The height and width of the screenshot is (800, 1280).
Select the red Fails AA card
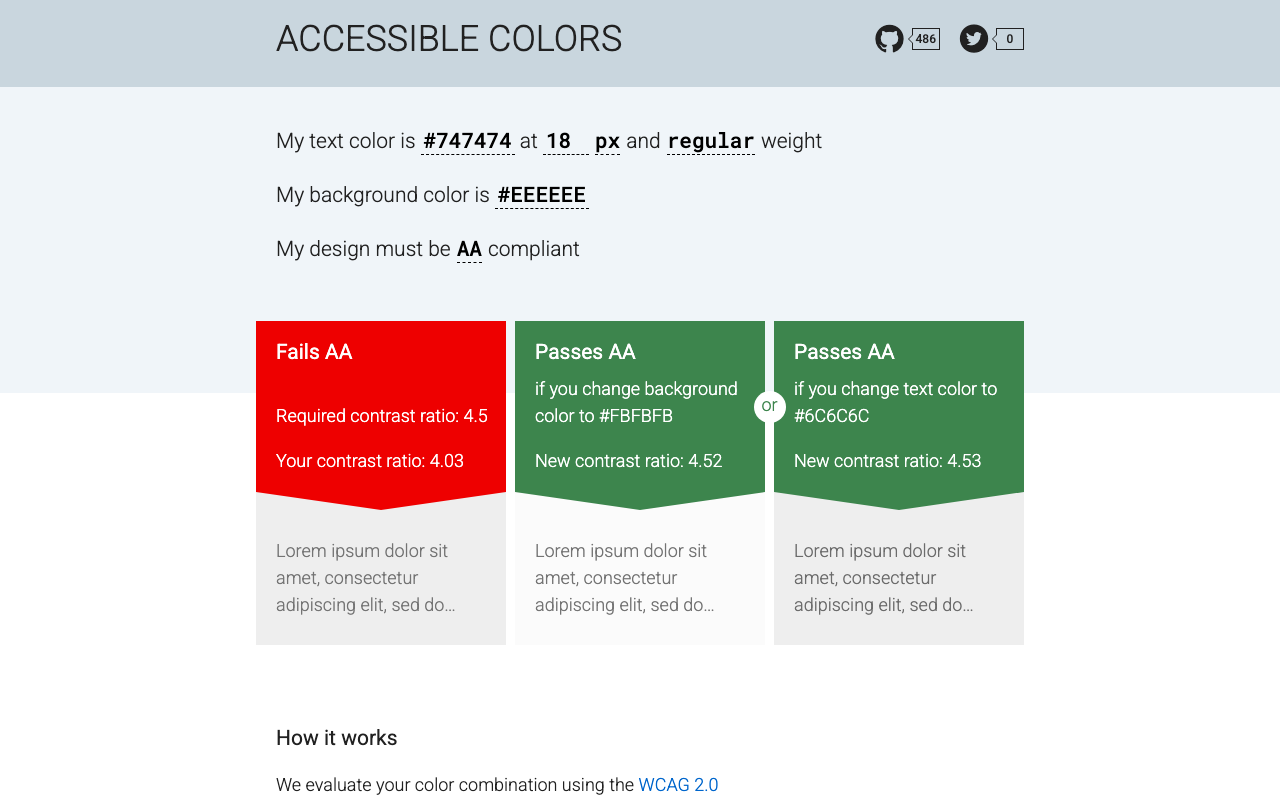381,415
